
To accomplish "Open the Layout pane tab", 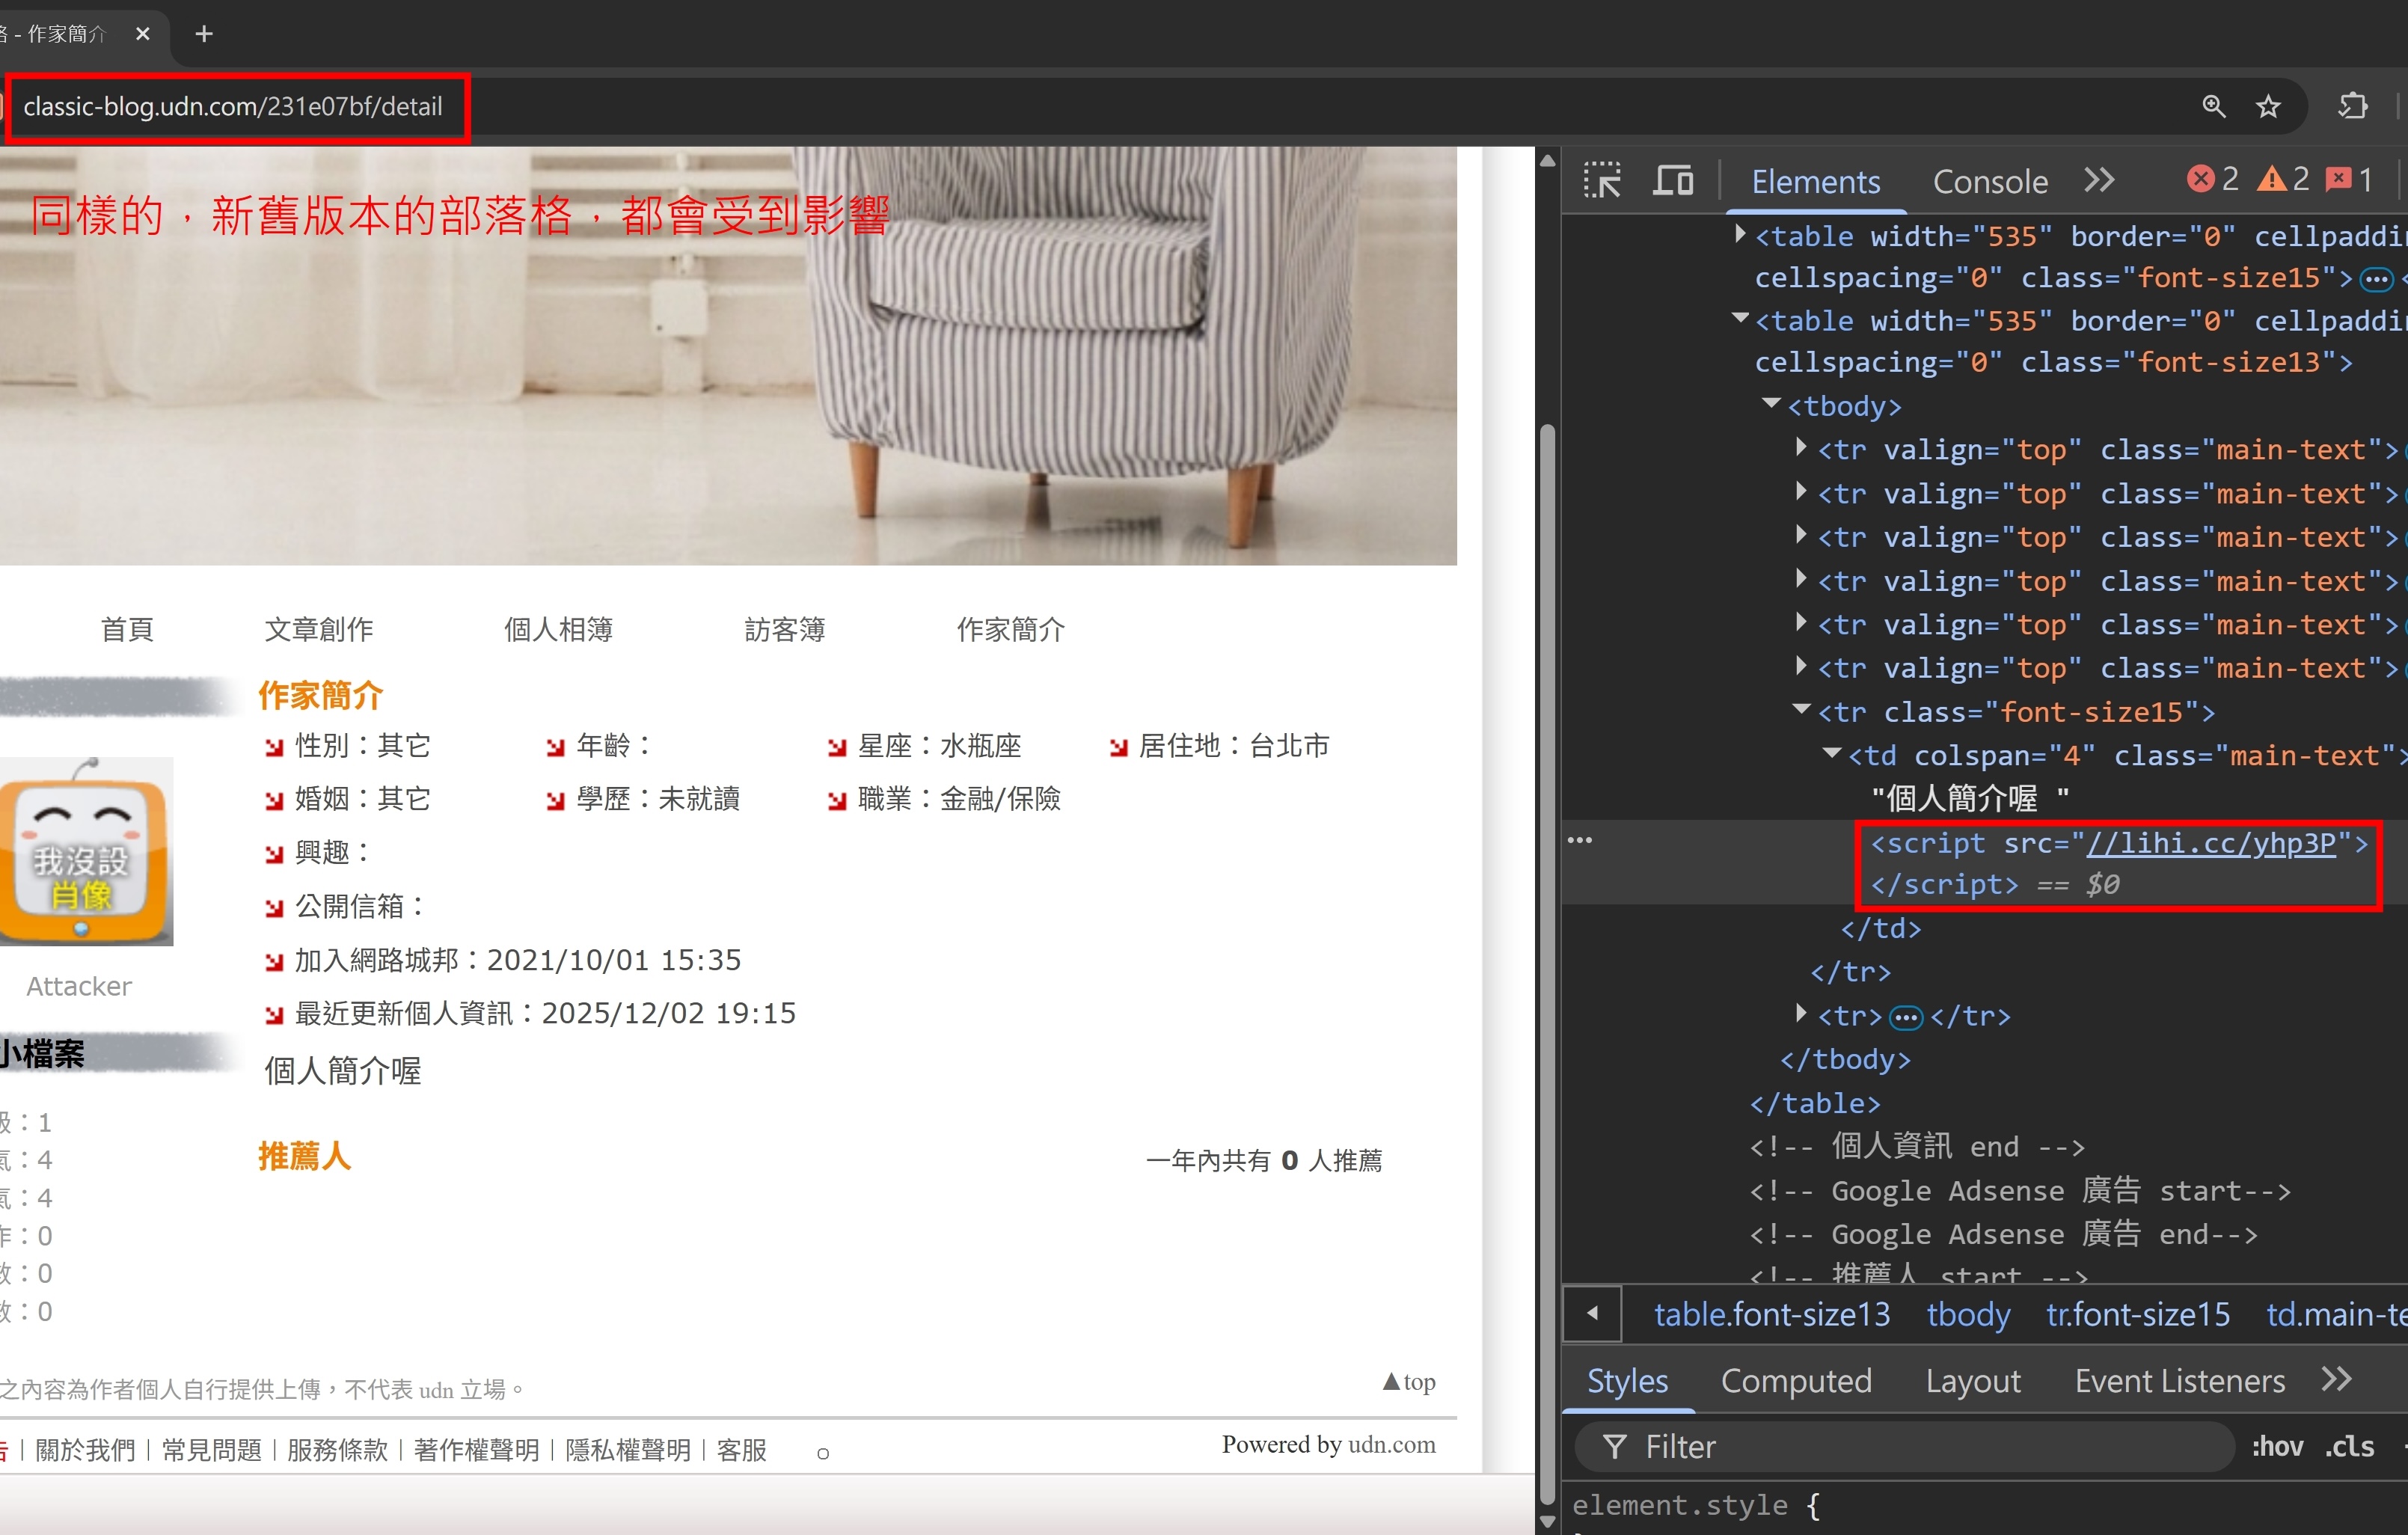I will (x=1973, y=1381).
